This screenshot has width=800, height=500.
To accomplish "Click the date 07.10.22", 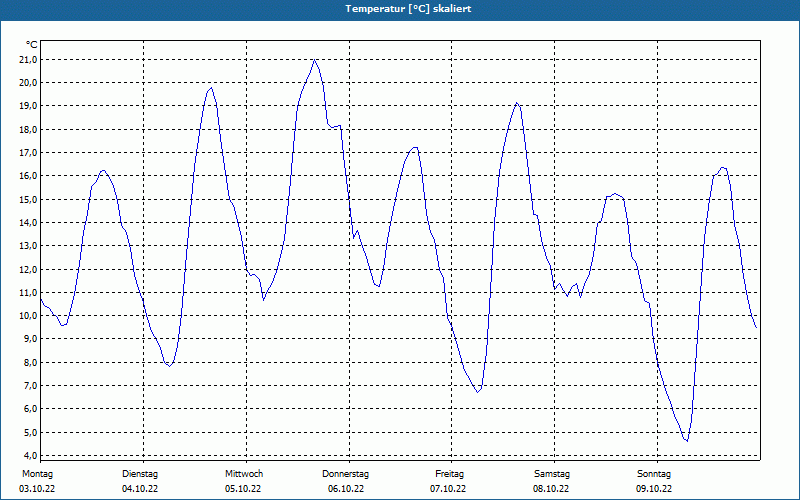I will (448, 489).
